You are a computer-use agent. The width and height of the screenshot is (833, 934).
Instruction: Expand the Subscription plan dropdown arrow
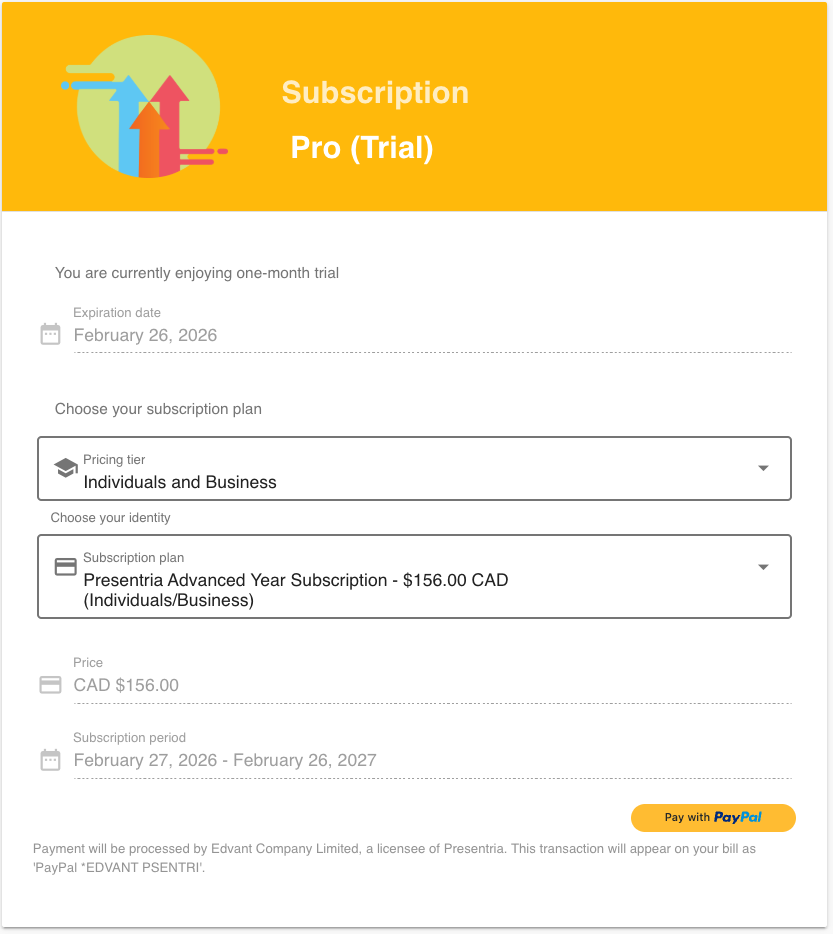[763, 567]
